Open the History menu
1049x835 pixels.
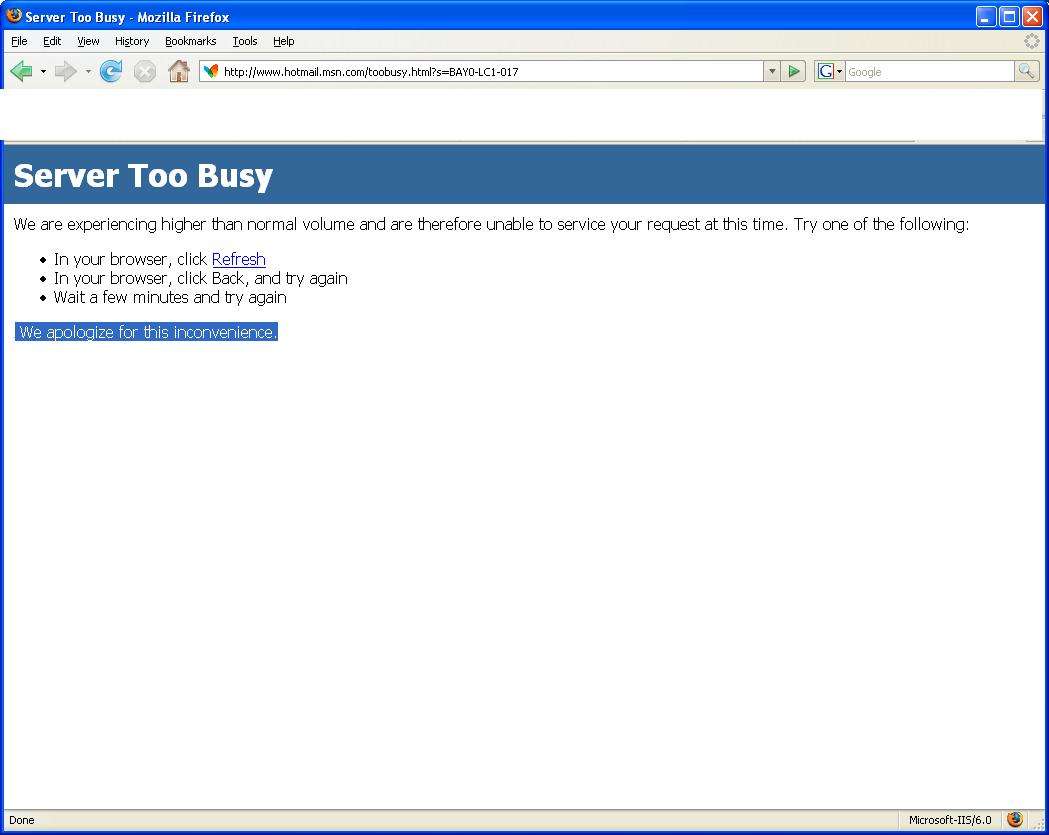pyautogui.click(x=132, y=41)
